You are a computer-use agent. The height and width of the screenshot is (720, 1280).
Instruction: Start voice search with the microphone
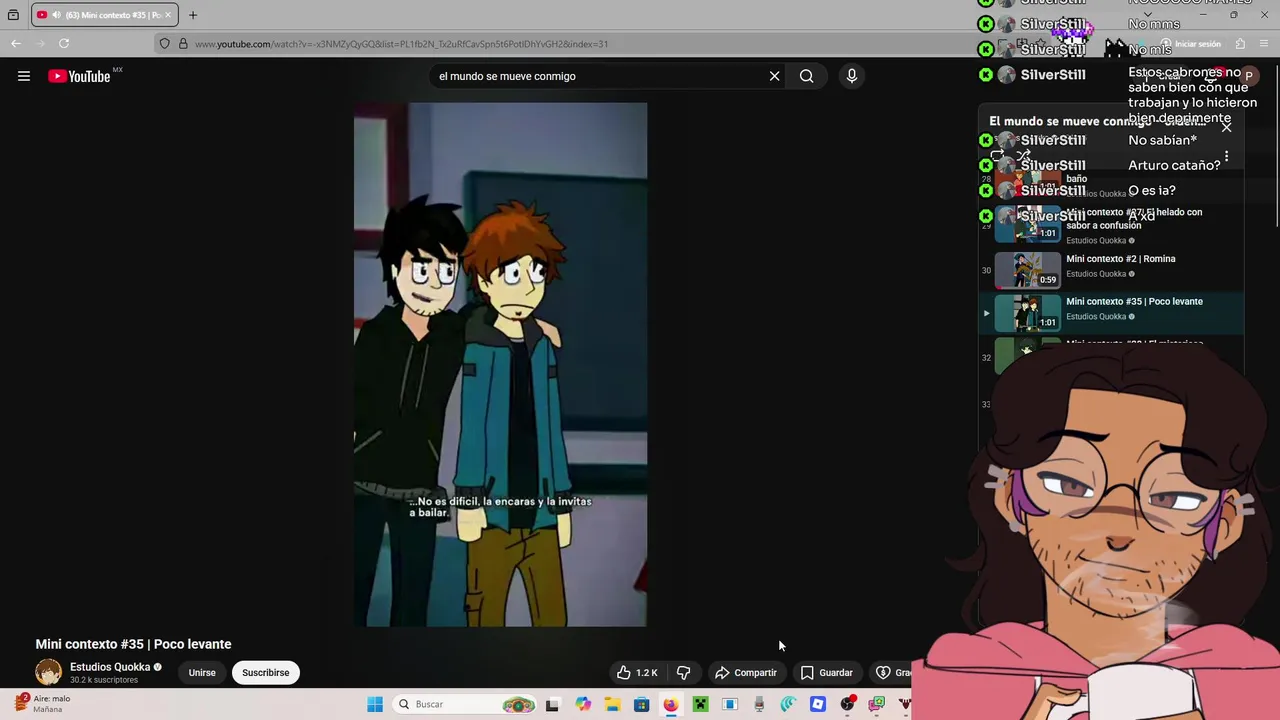[852, 76]
